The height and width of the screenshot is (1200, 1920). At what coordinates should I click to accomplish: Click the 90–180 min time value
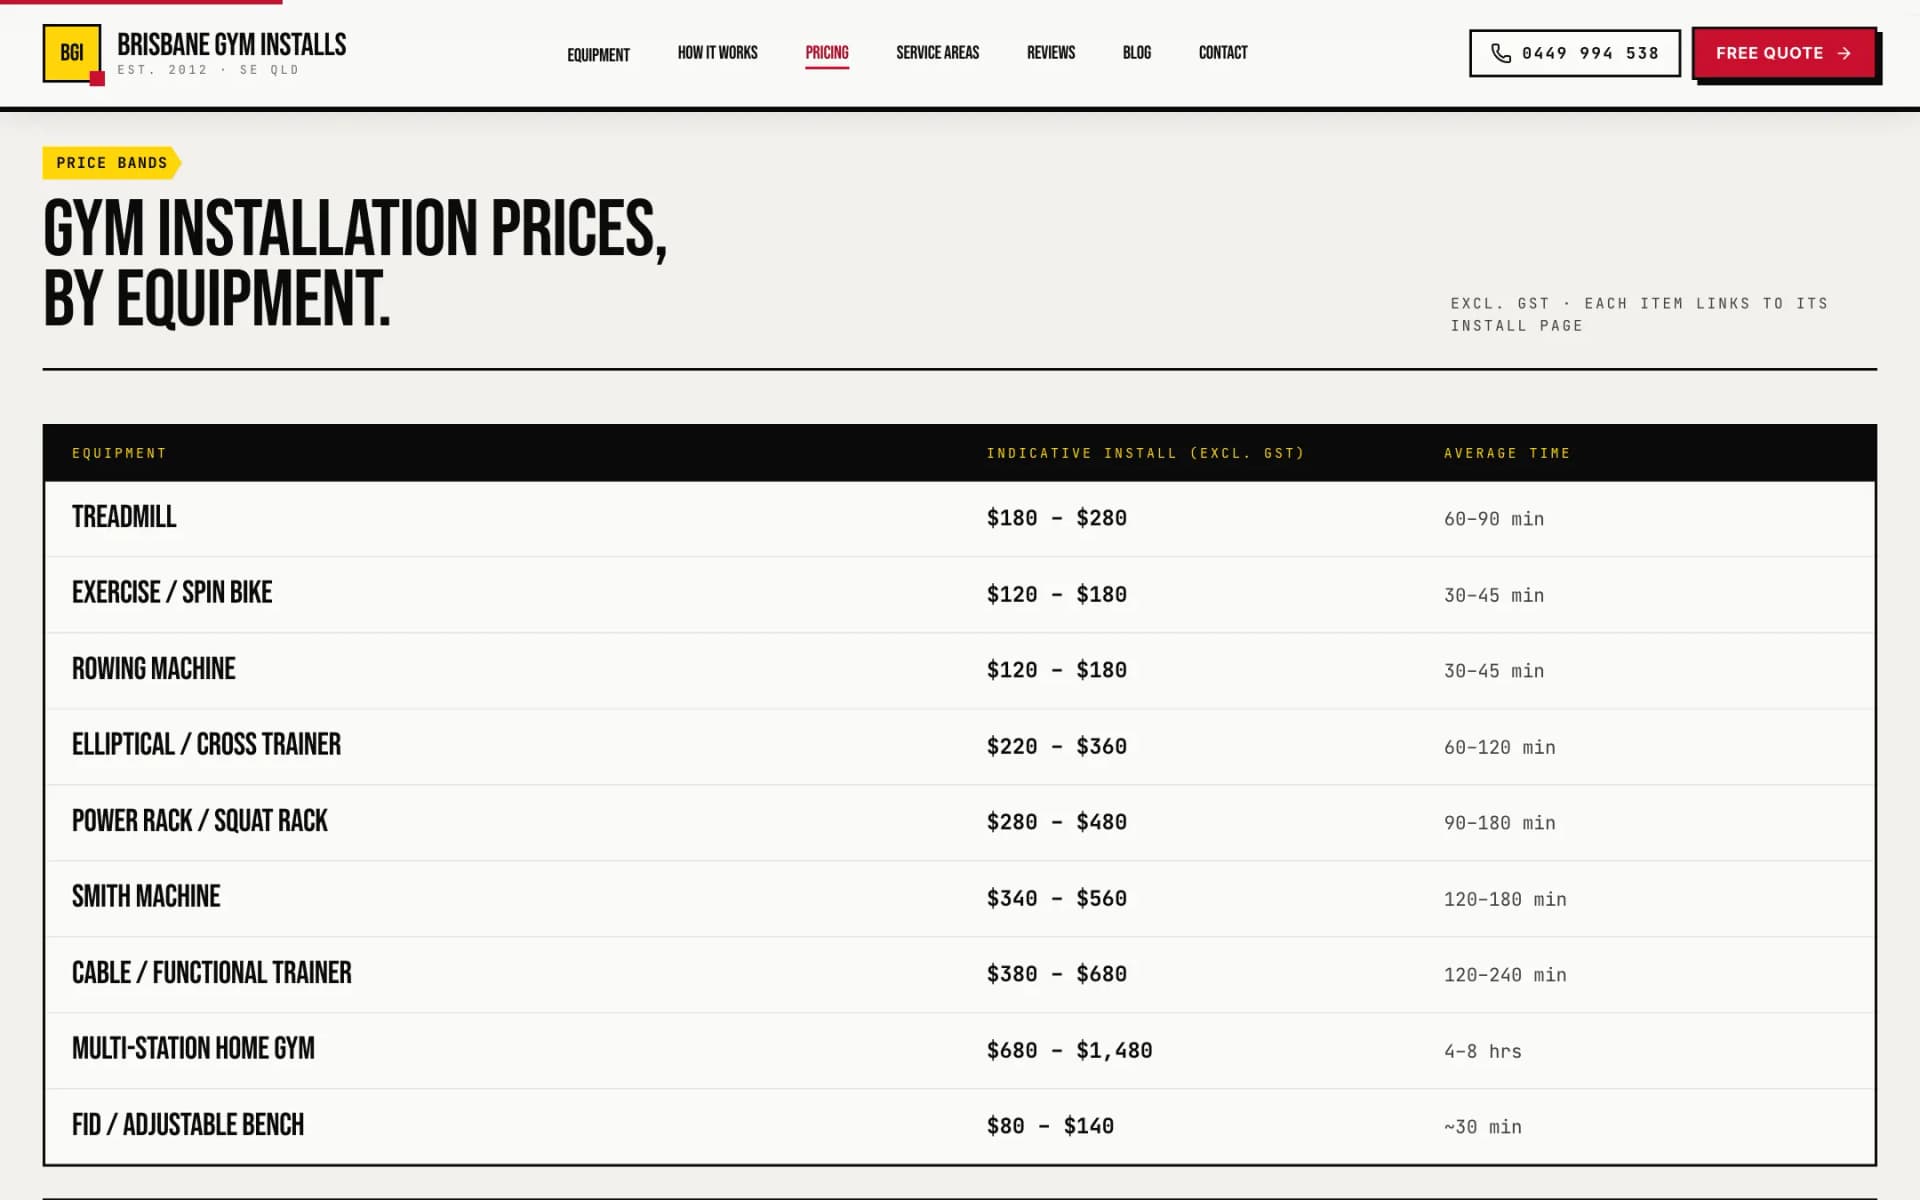pos(1499,823)
